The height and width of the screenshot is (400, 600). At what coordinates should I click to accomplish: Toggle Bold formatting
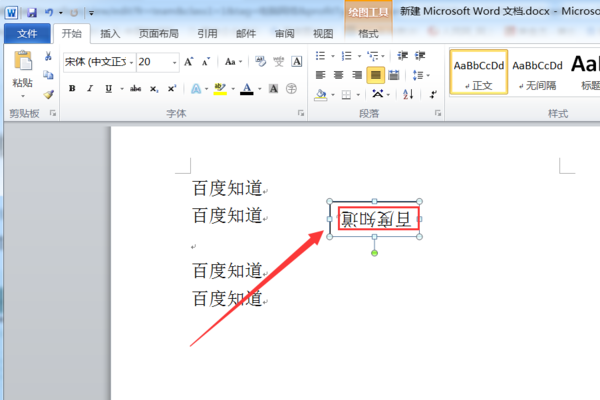click(x=72, y=89)
